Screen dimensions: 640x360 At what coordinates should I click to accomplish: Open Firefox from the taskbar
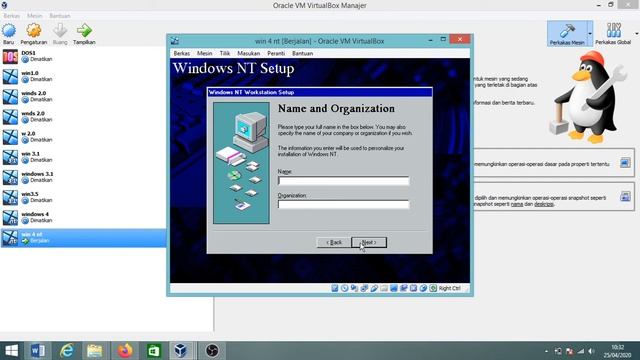click(x=125, y=351)
